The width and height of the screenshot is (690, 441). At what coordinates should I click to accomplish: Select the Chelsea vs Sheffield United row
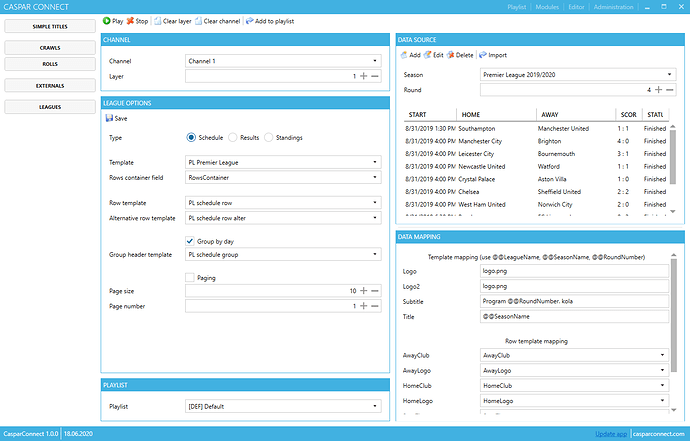[536, 192]
